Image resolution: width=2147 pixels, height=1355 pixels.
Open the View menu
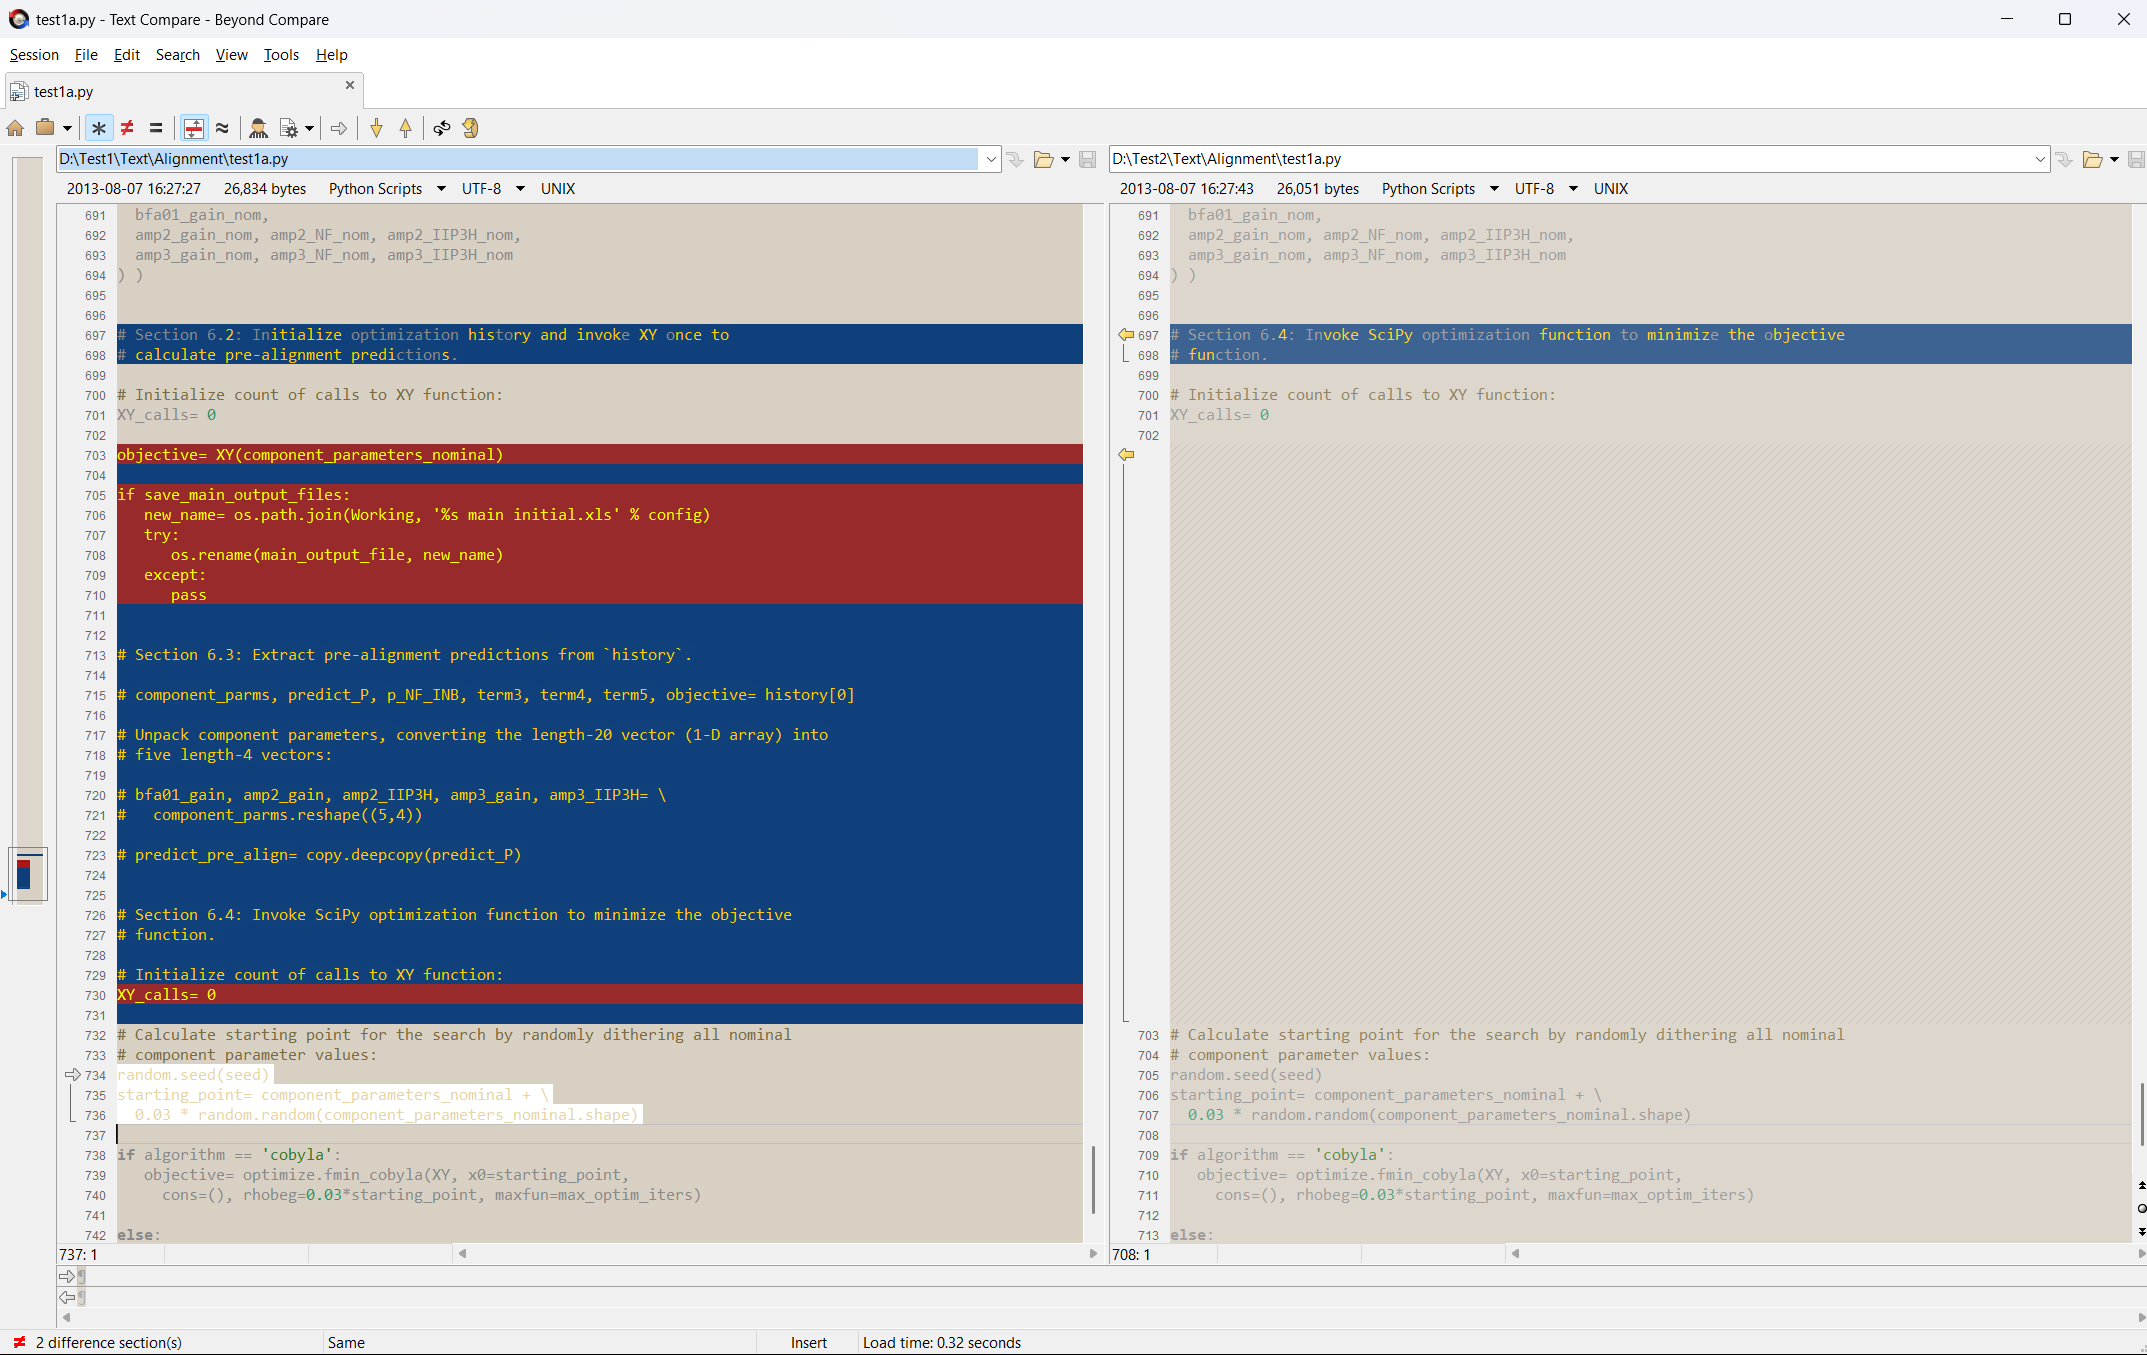click(x=232, y=55)
